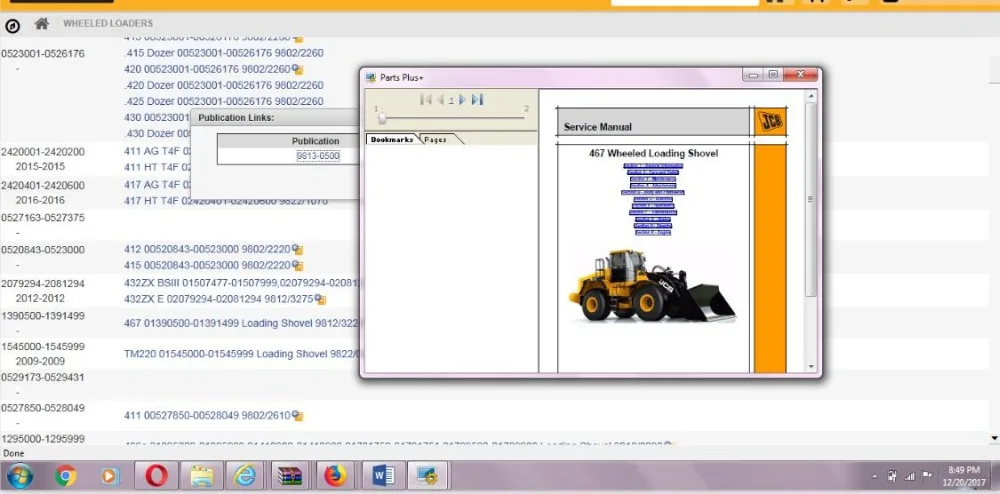Click the wheeled loader image in manual
The image size is (1000, 494).
click(652, 286)
